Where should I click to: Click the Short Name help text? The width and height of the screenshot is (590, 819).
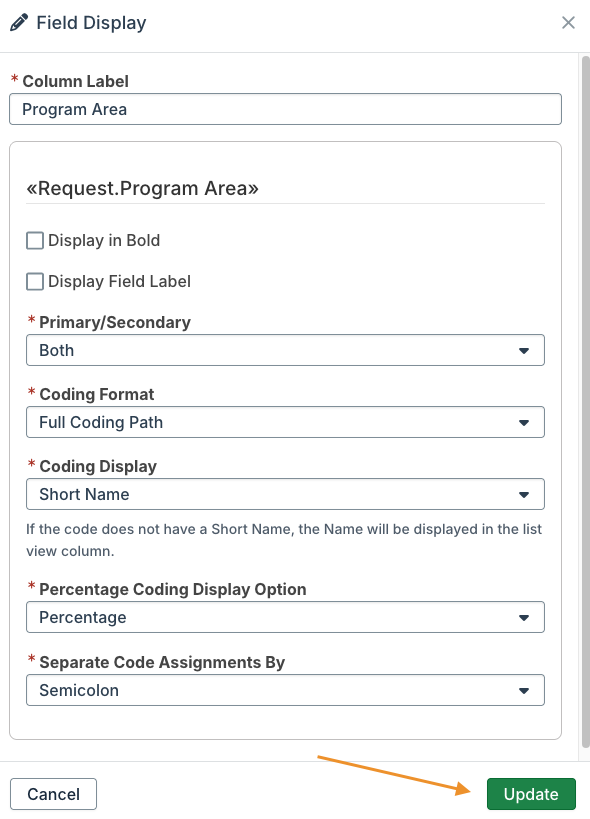284,540
